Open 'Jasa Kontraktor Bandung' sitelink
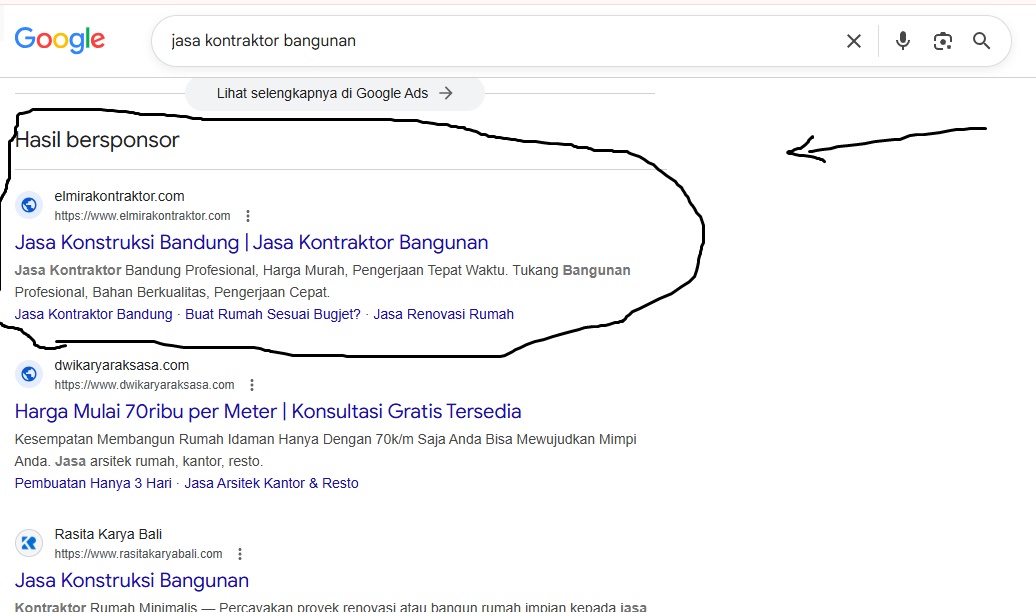 [x=93, y=315]
